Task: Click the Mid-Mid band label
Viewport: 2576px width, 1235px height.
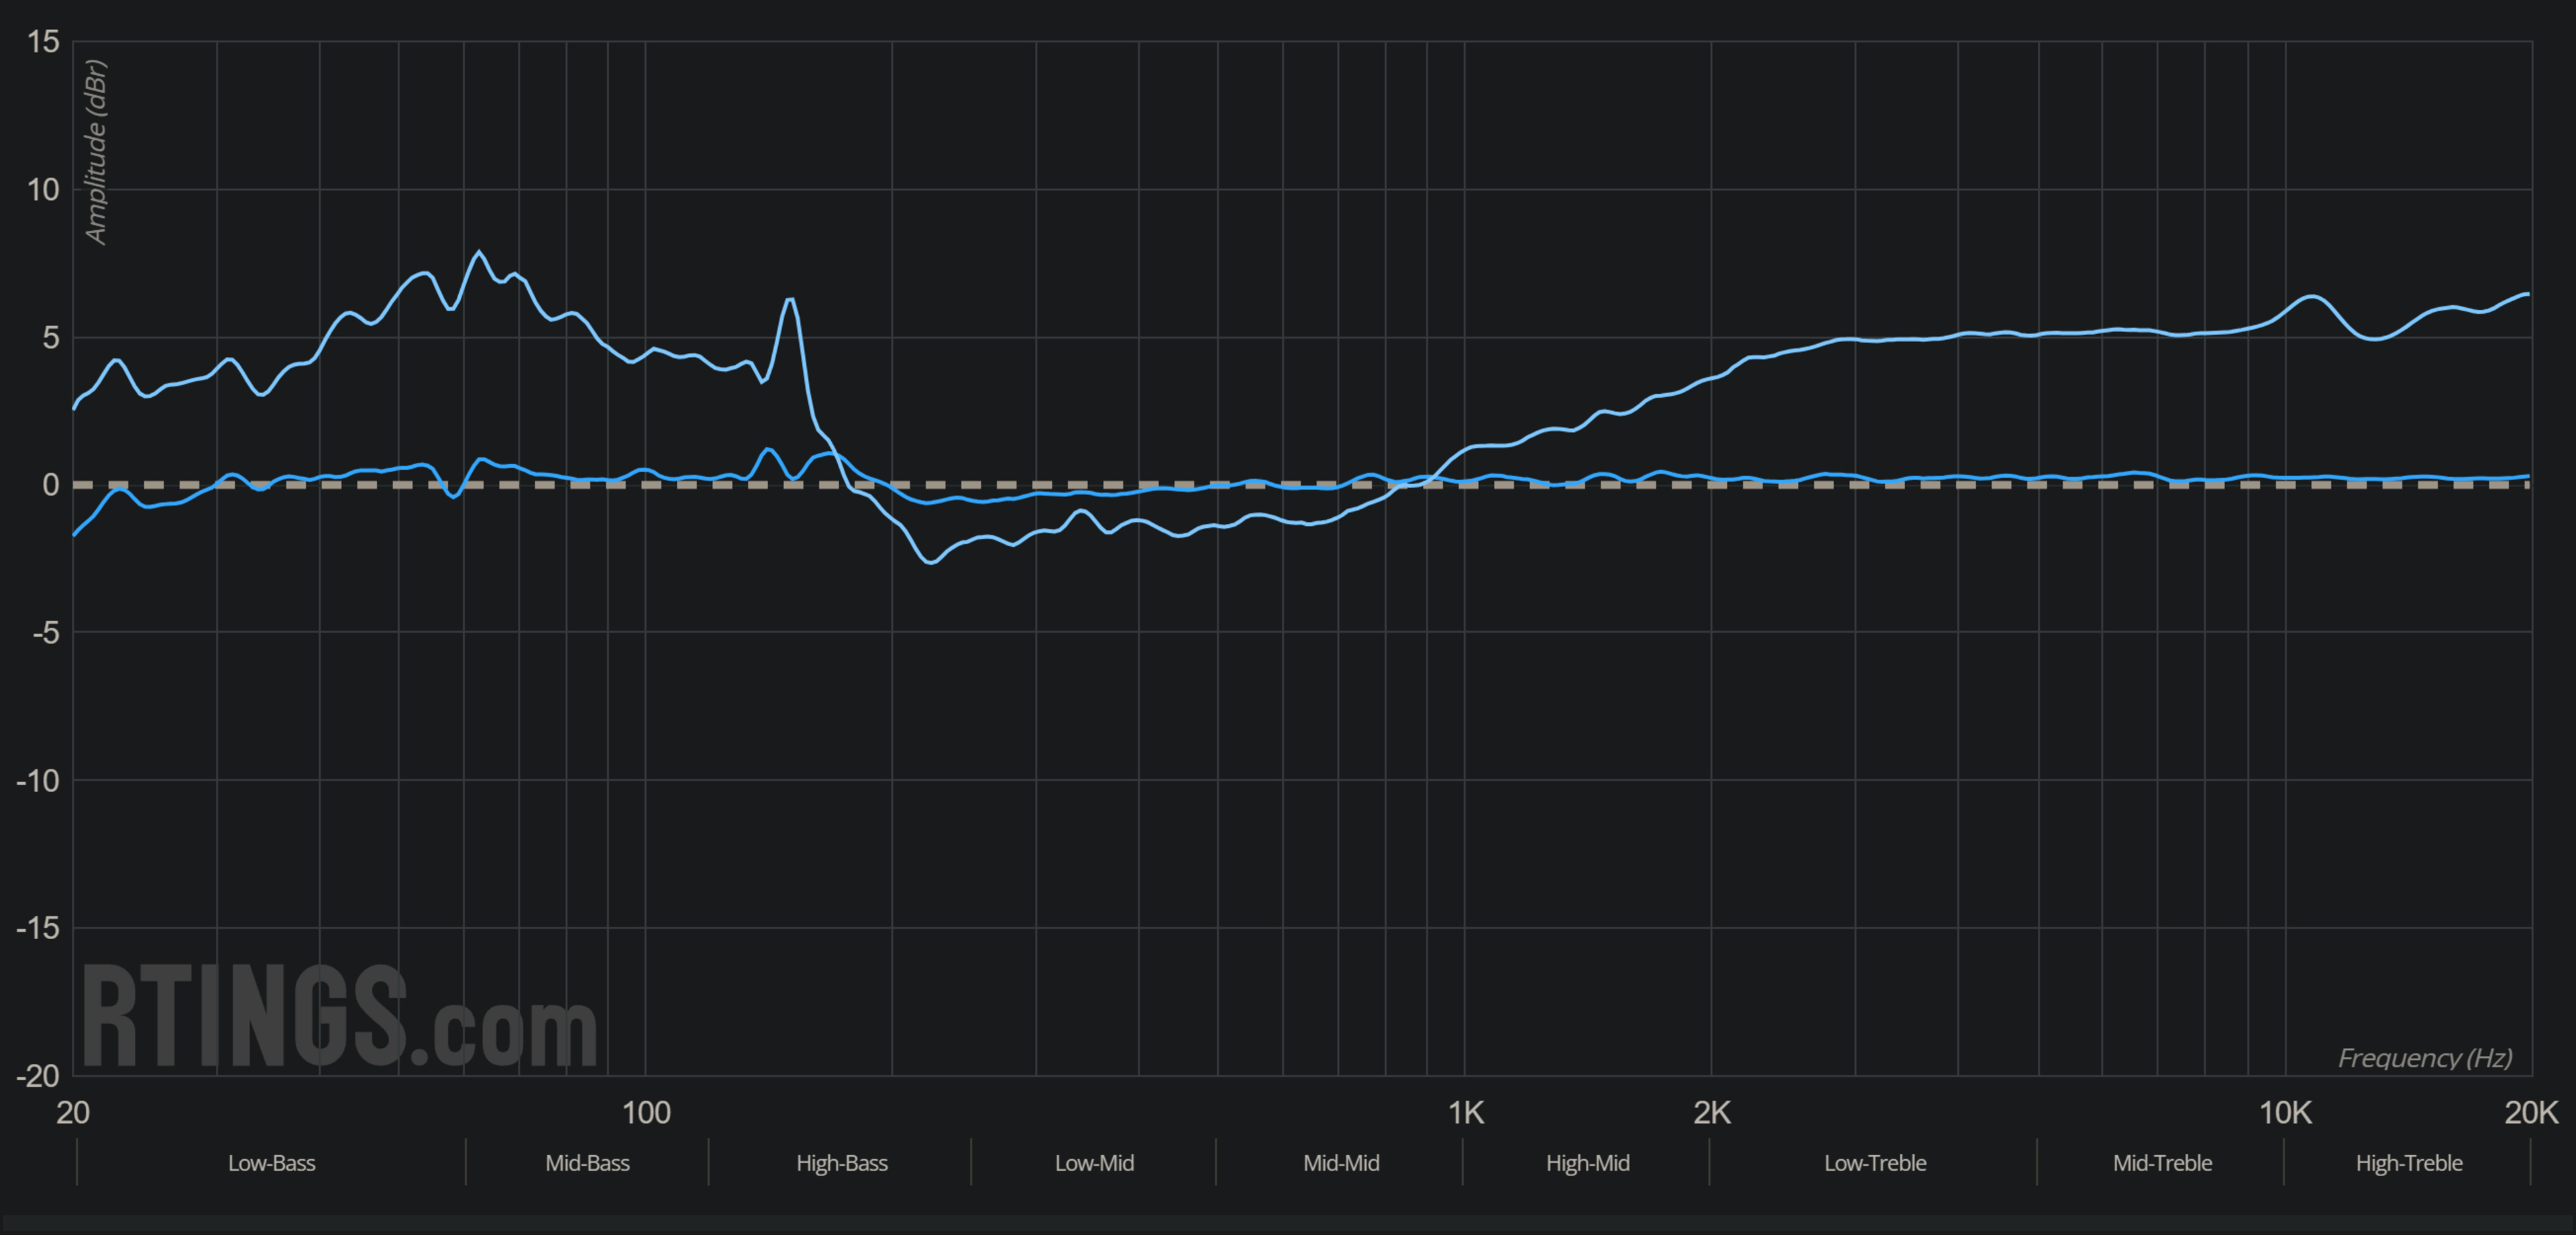Action: (1340, 1163)
